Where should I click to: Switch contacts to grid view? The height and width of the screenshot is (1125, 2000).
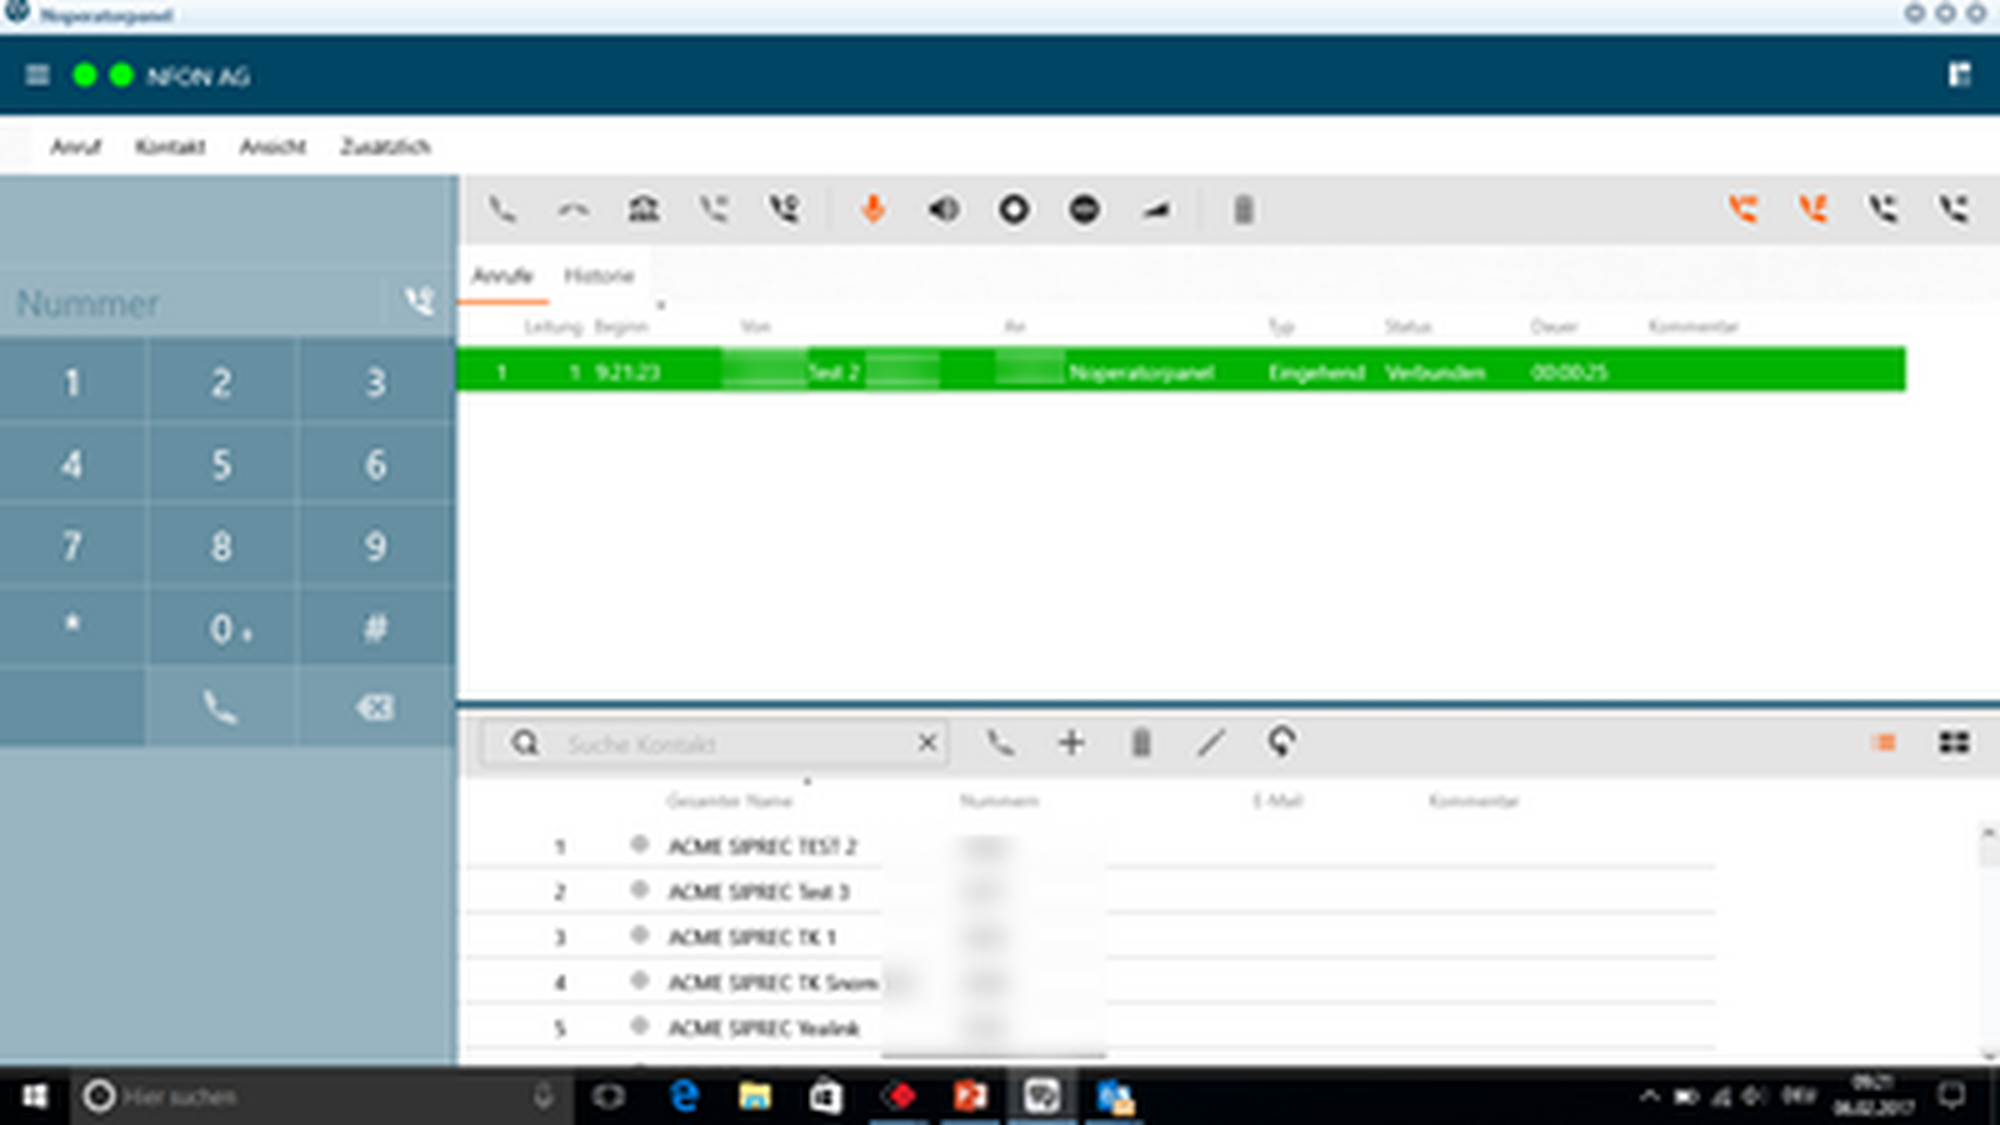[x=1954, y=743]
